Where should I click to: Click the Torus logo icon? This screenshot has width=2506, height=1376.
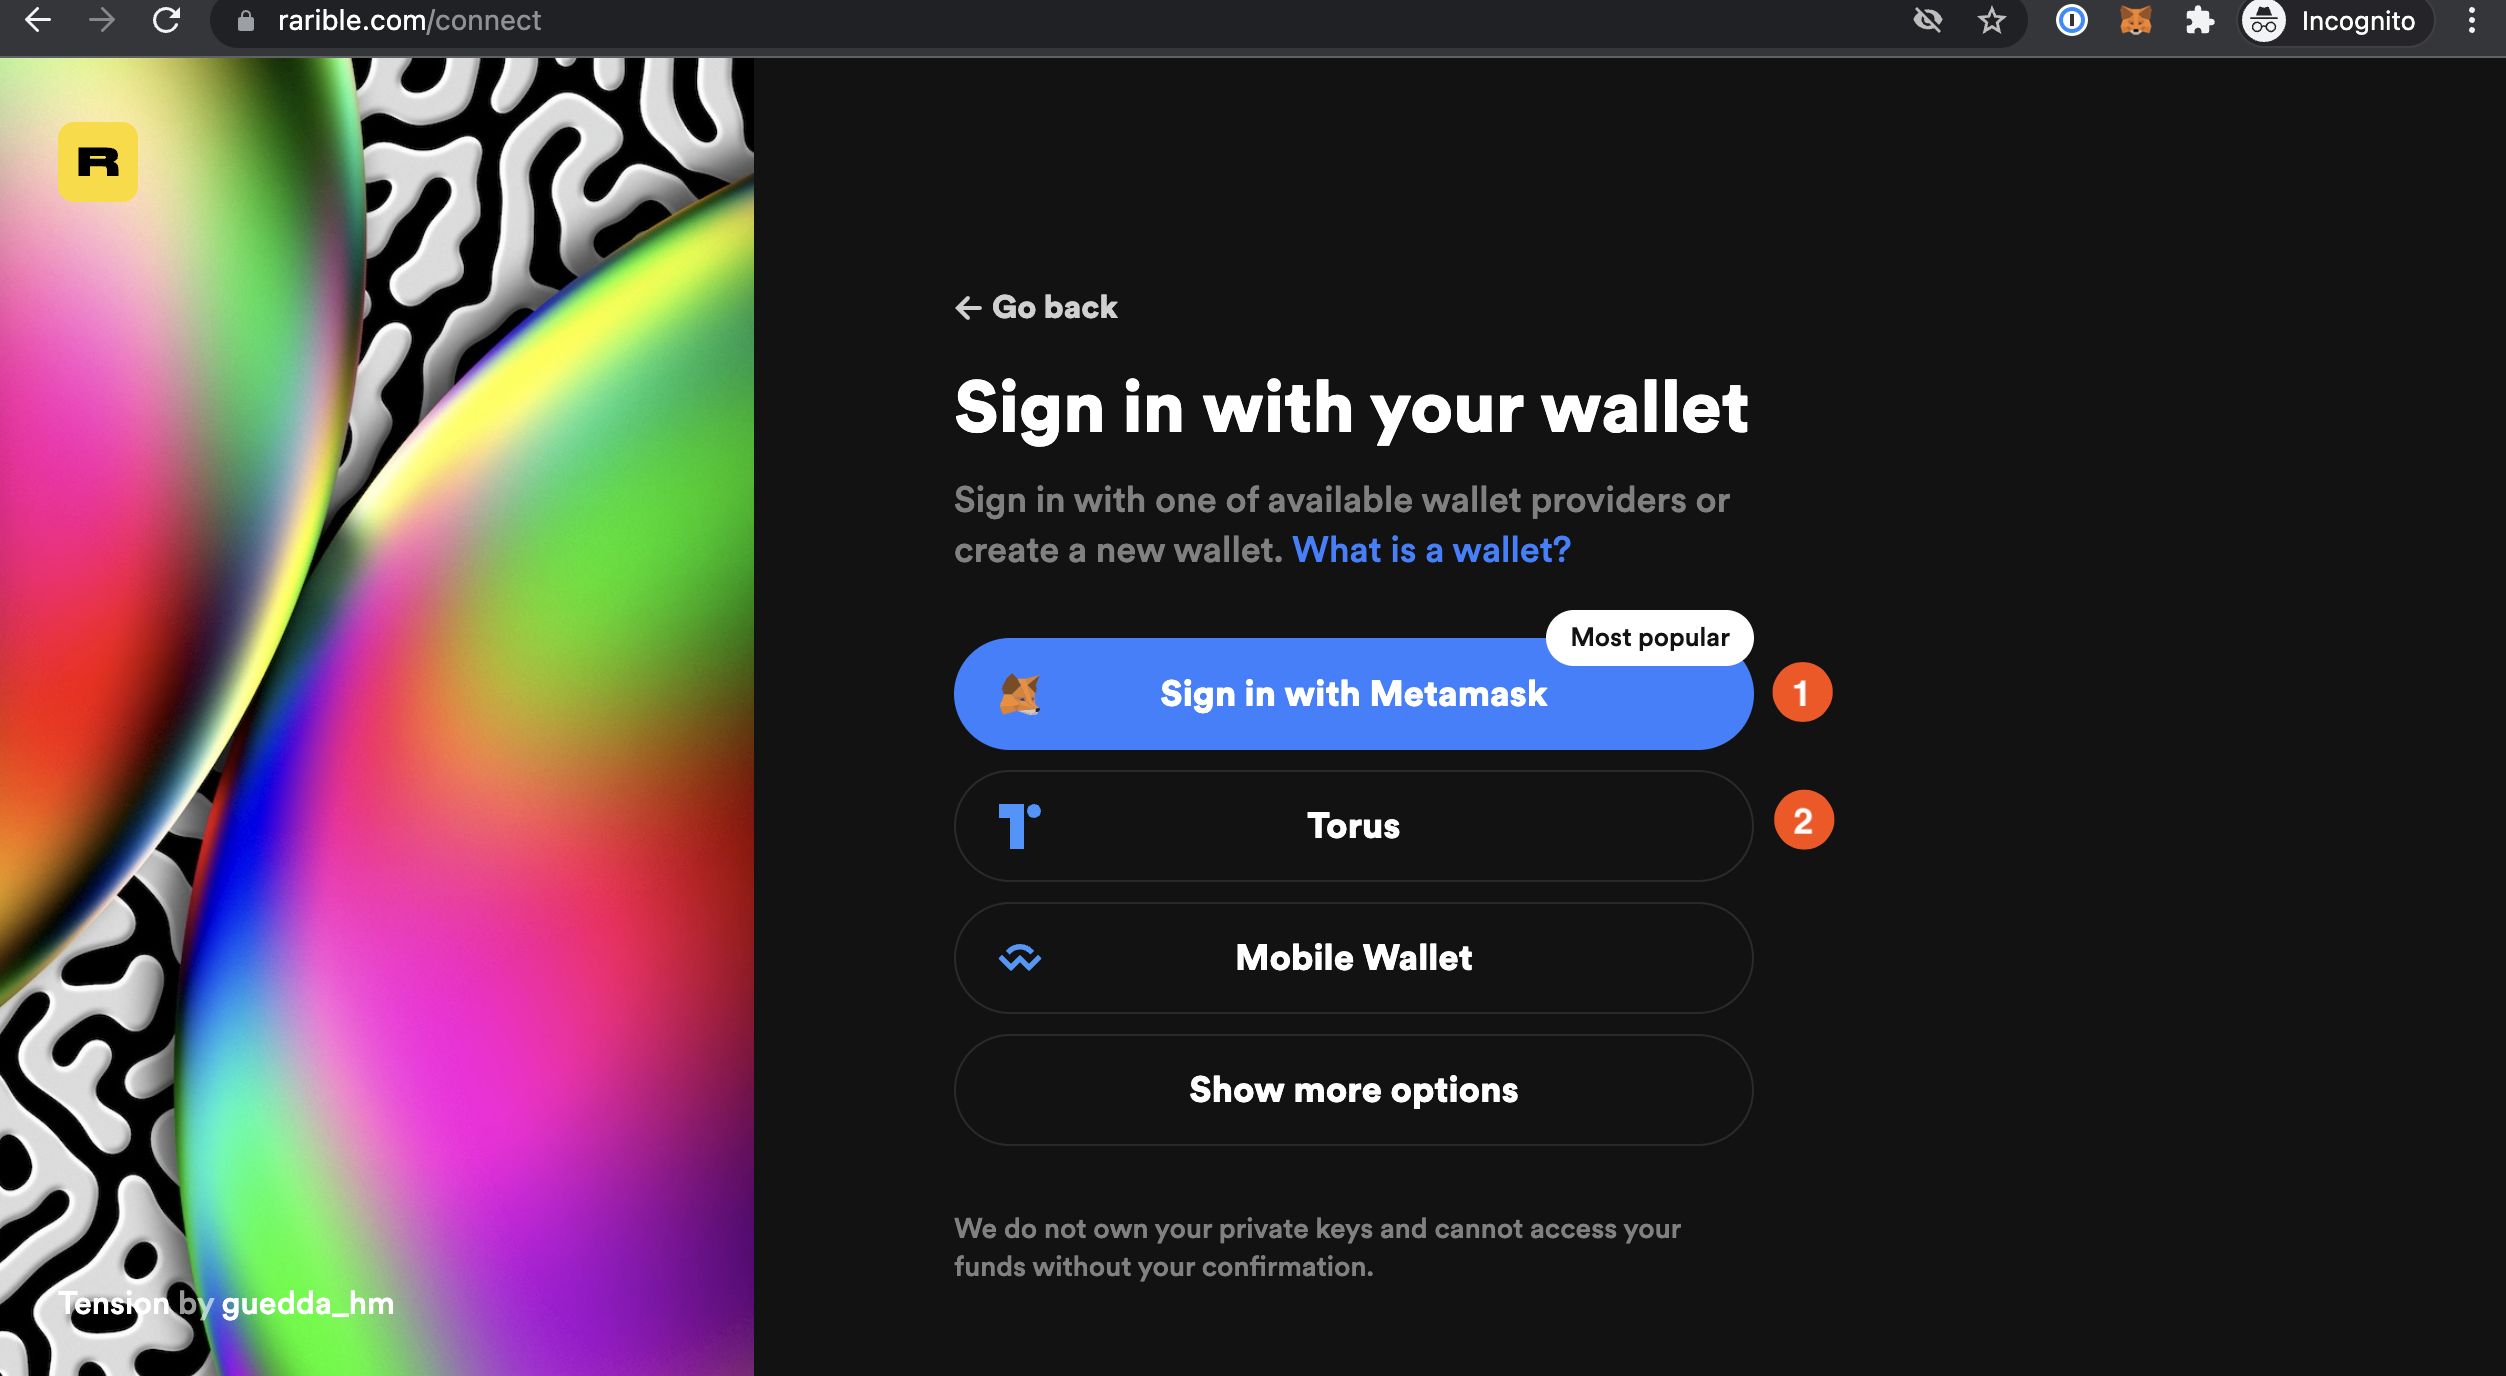[1020, 826]
